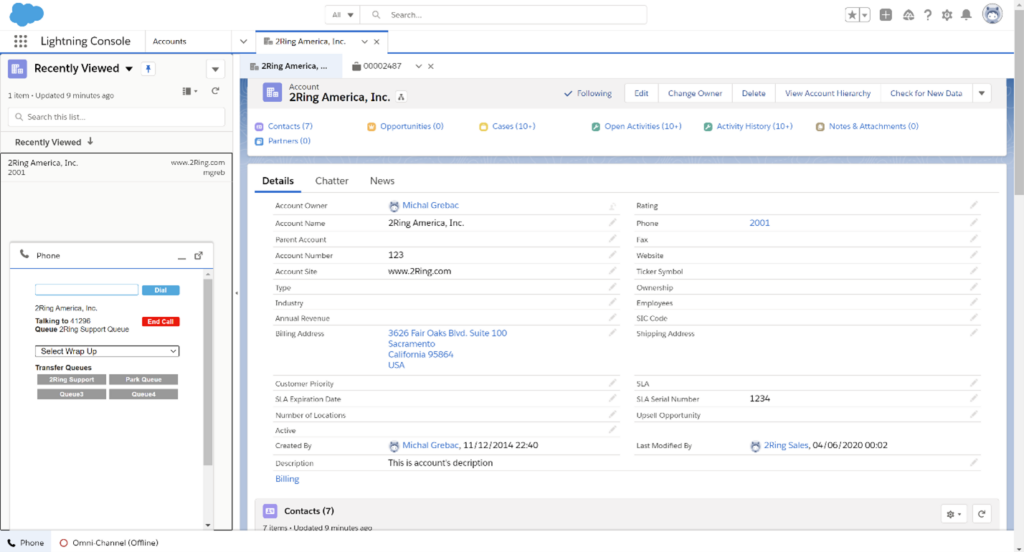The height and width of the screenshot is (552, 1024).
Task: Open the Setup gear menu
Action: coord(947,15)
